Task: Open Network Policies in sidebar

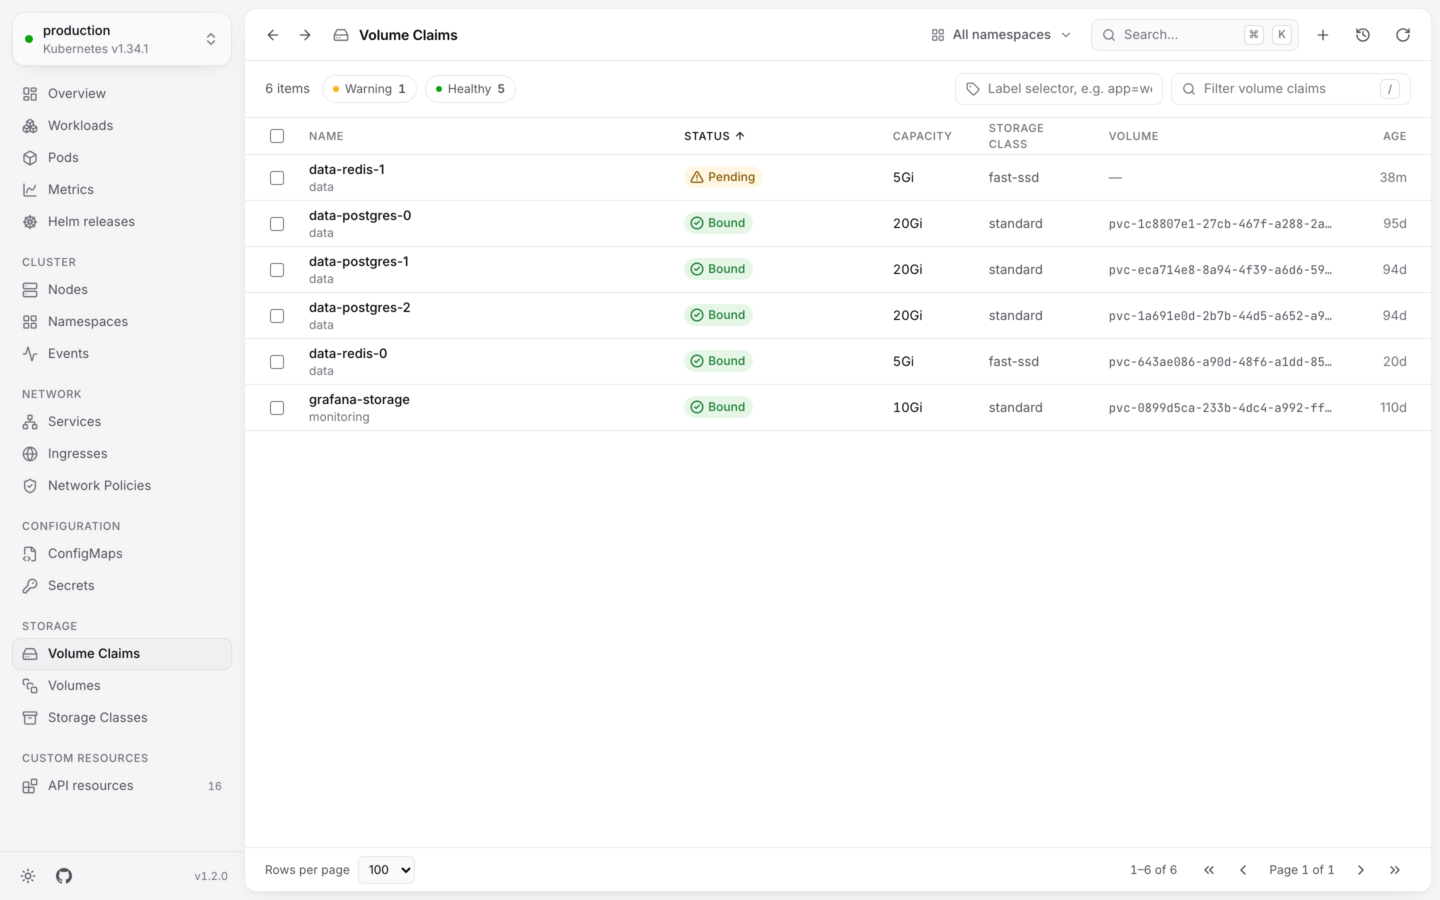Action: pos(122,486)
